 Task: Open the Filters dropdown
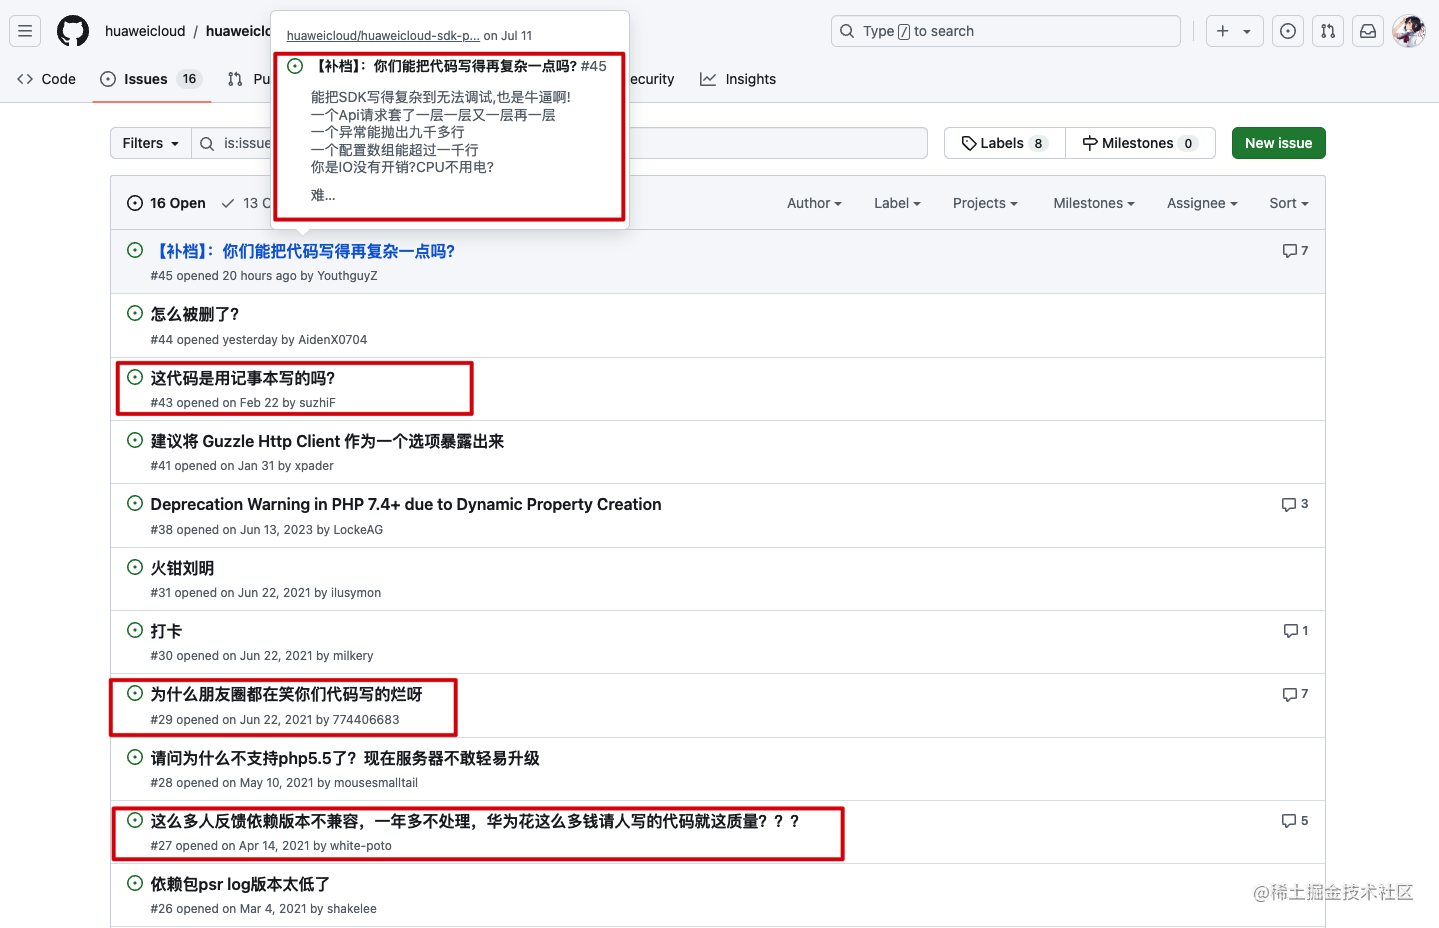pyautogui.click(x=150, y=143)
